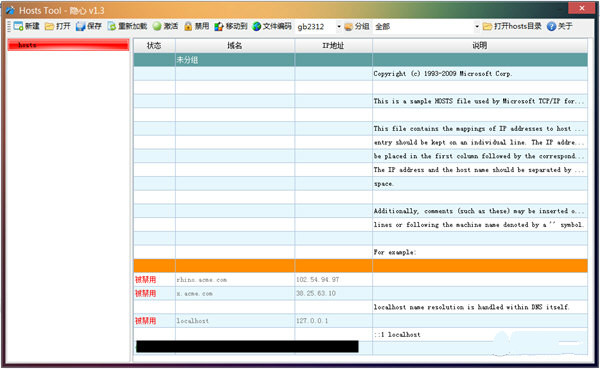Select row 'This file contains the mappings'
The height and width of the screenshot is (369, 600).
coord(360,129)
